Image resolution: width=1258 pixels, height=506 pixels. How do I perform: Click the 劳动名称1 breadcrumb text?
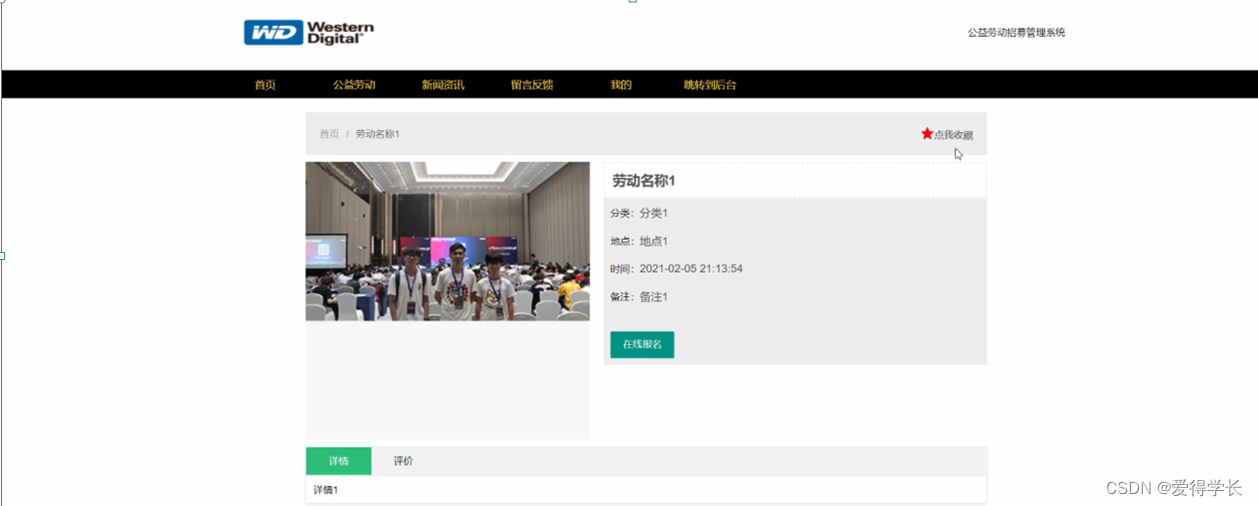tap(378, 134)
